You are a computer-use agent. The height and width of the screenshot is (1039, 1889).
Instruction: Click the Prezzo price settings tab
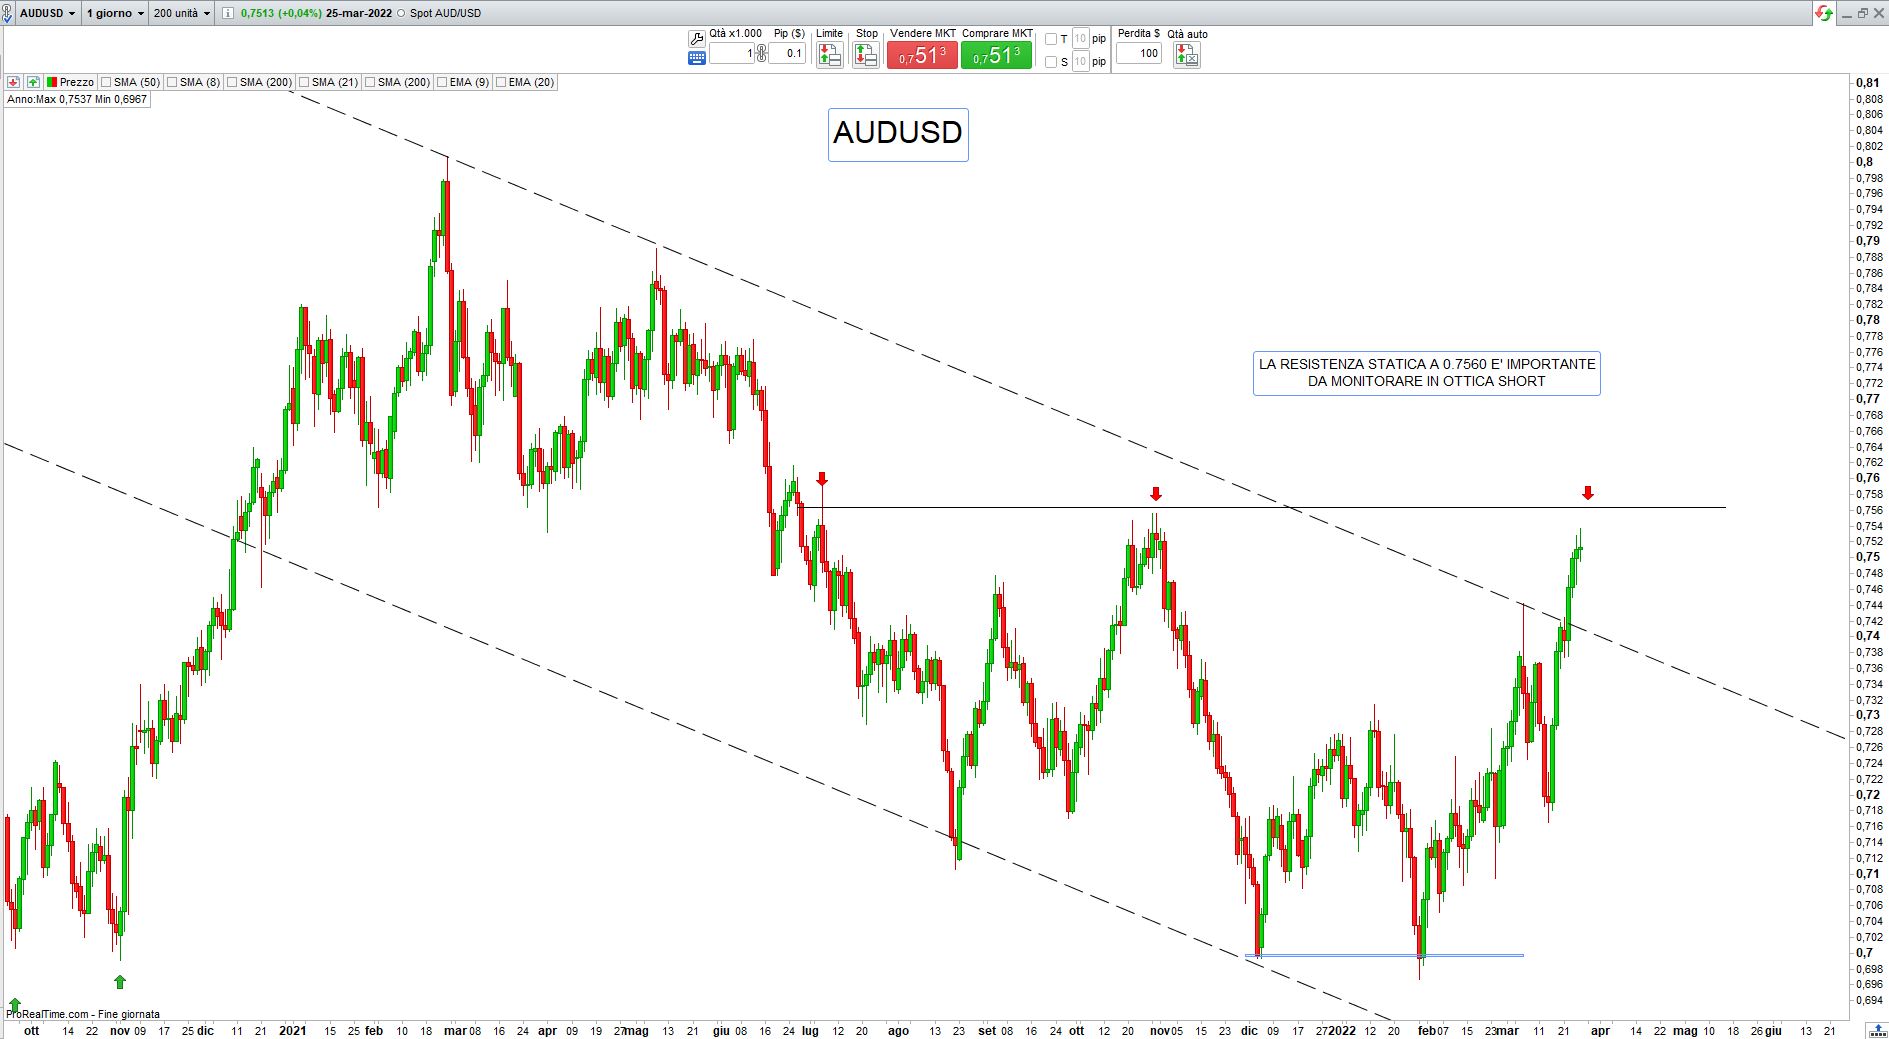pyautogui.click(x=70, y=82)
